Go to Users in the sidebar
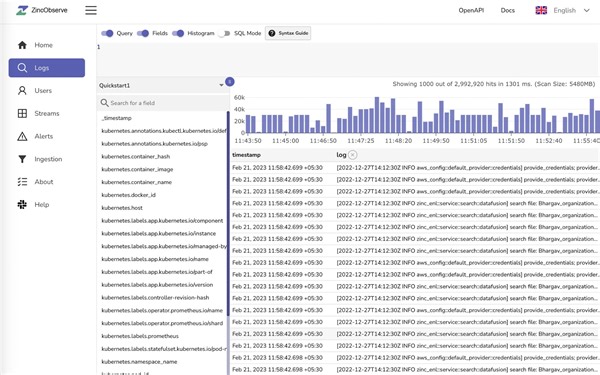 coord(47,91)
